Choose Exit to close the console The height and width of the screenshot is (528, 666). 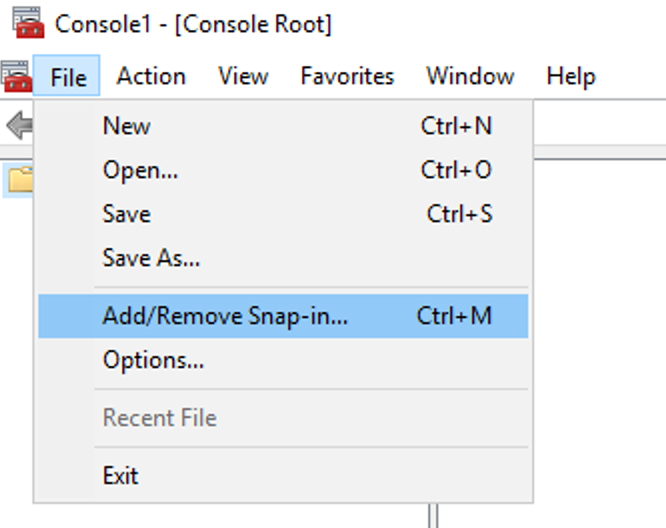[x=120, y=476]
